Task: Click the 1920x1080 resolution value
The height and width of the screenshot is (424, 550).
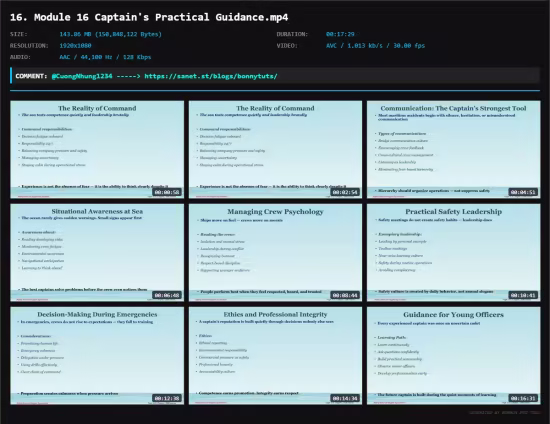Action: click(x=75, y=46)
